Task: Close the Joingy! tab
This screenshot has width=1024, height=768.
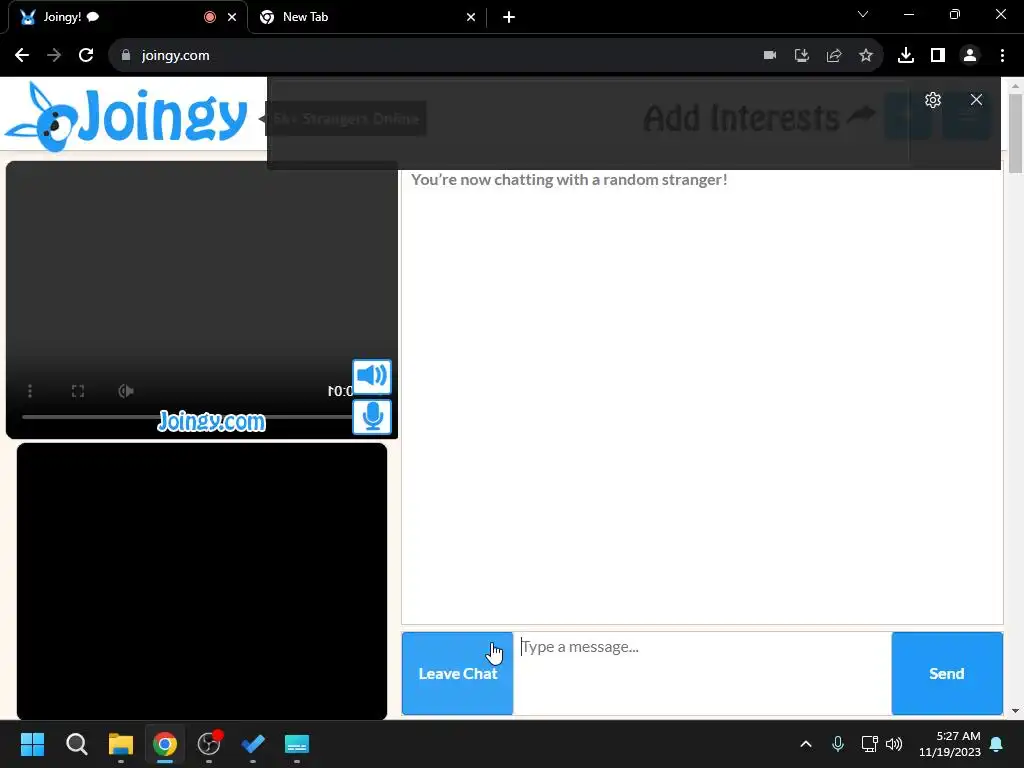Action: click(x=232, y=17)
